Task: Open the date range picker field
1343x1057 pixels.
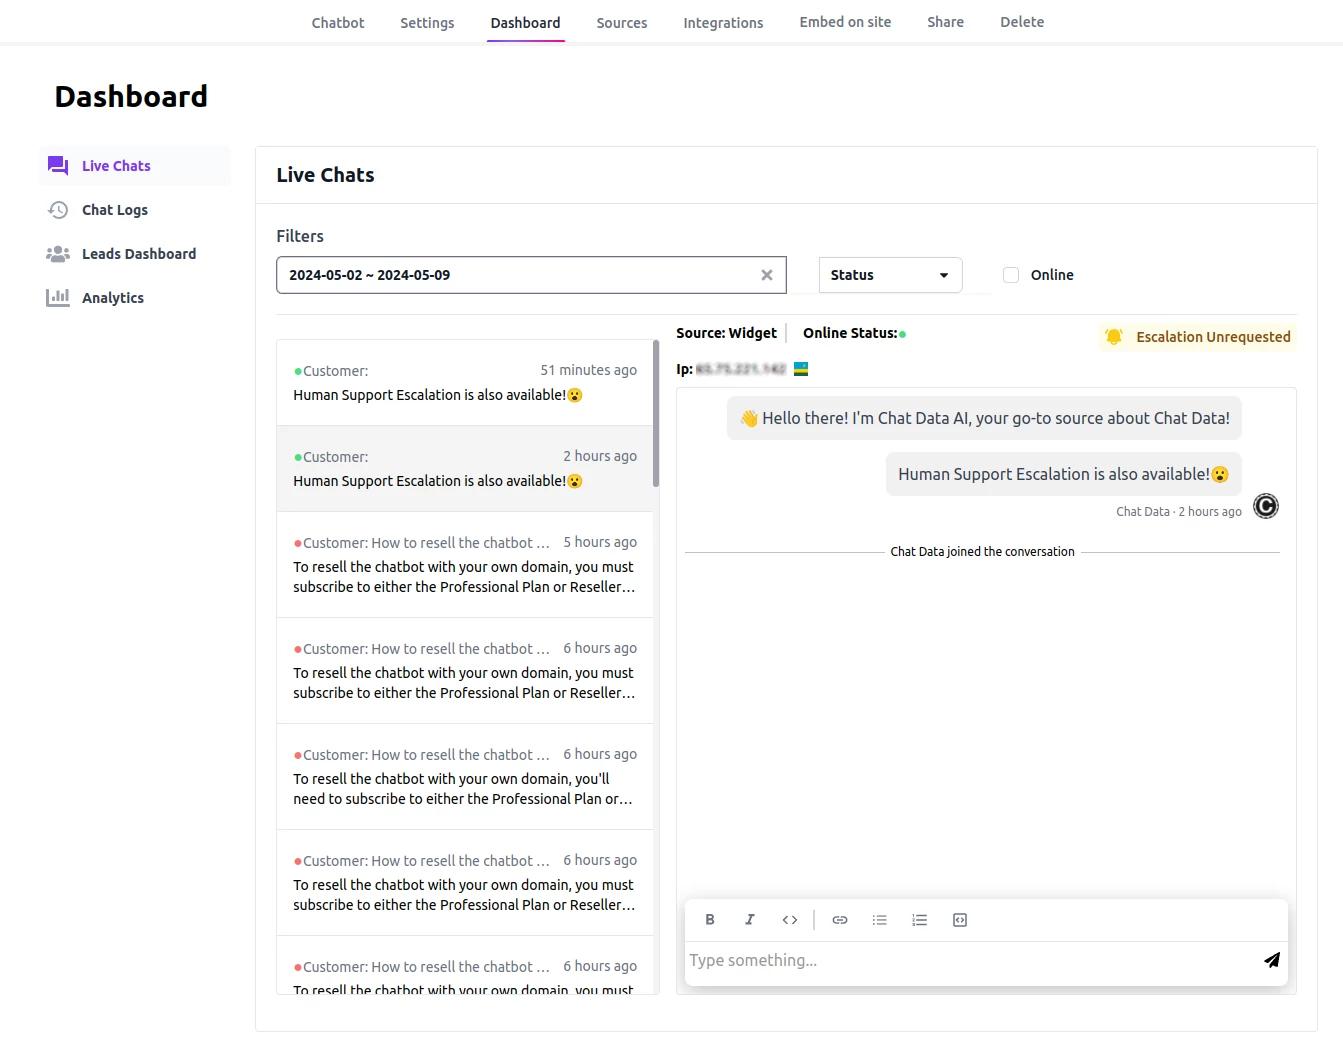Action: (515, 275)
